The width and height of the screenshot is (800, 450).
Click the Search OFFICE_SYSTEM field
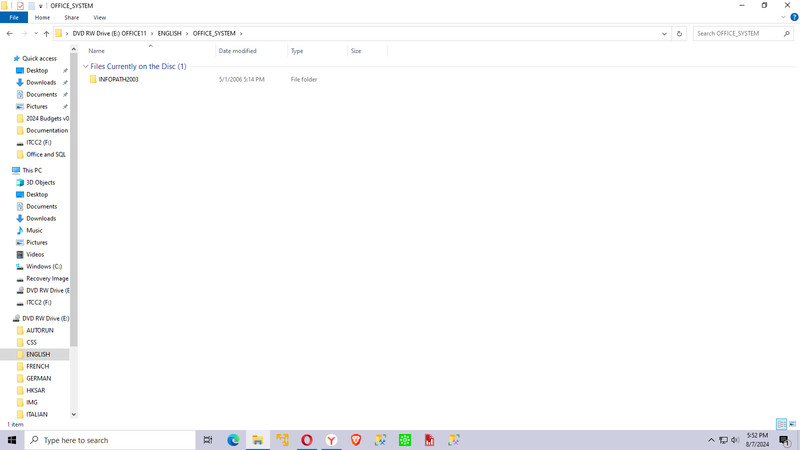(738, 34)
